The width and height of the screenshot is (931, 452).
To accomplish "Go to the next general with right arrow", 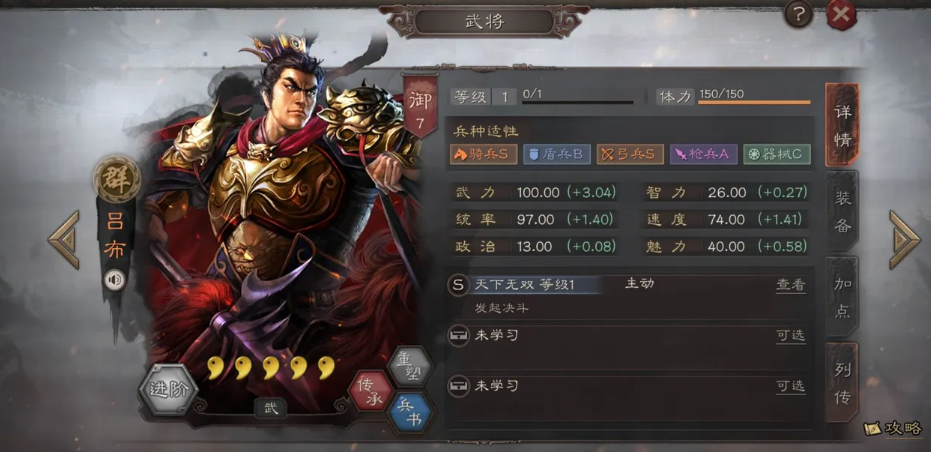I will coord(904,240).
